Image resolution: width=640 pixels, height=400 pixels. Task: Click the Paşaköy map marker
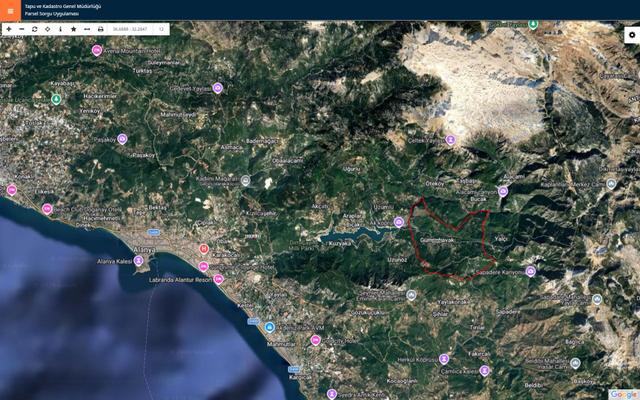pyautogui.click(x=122, y=139)
